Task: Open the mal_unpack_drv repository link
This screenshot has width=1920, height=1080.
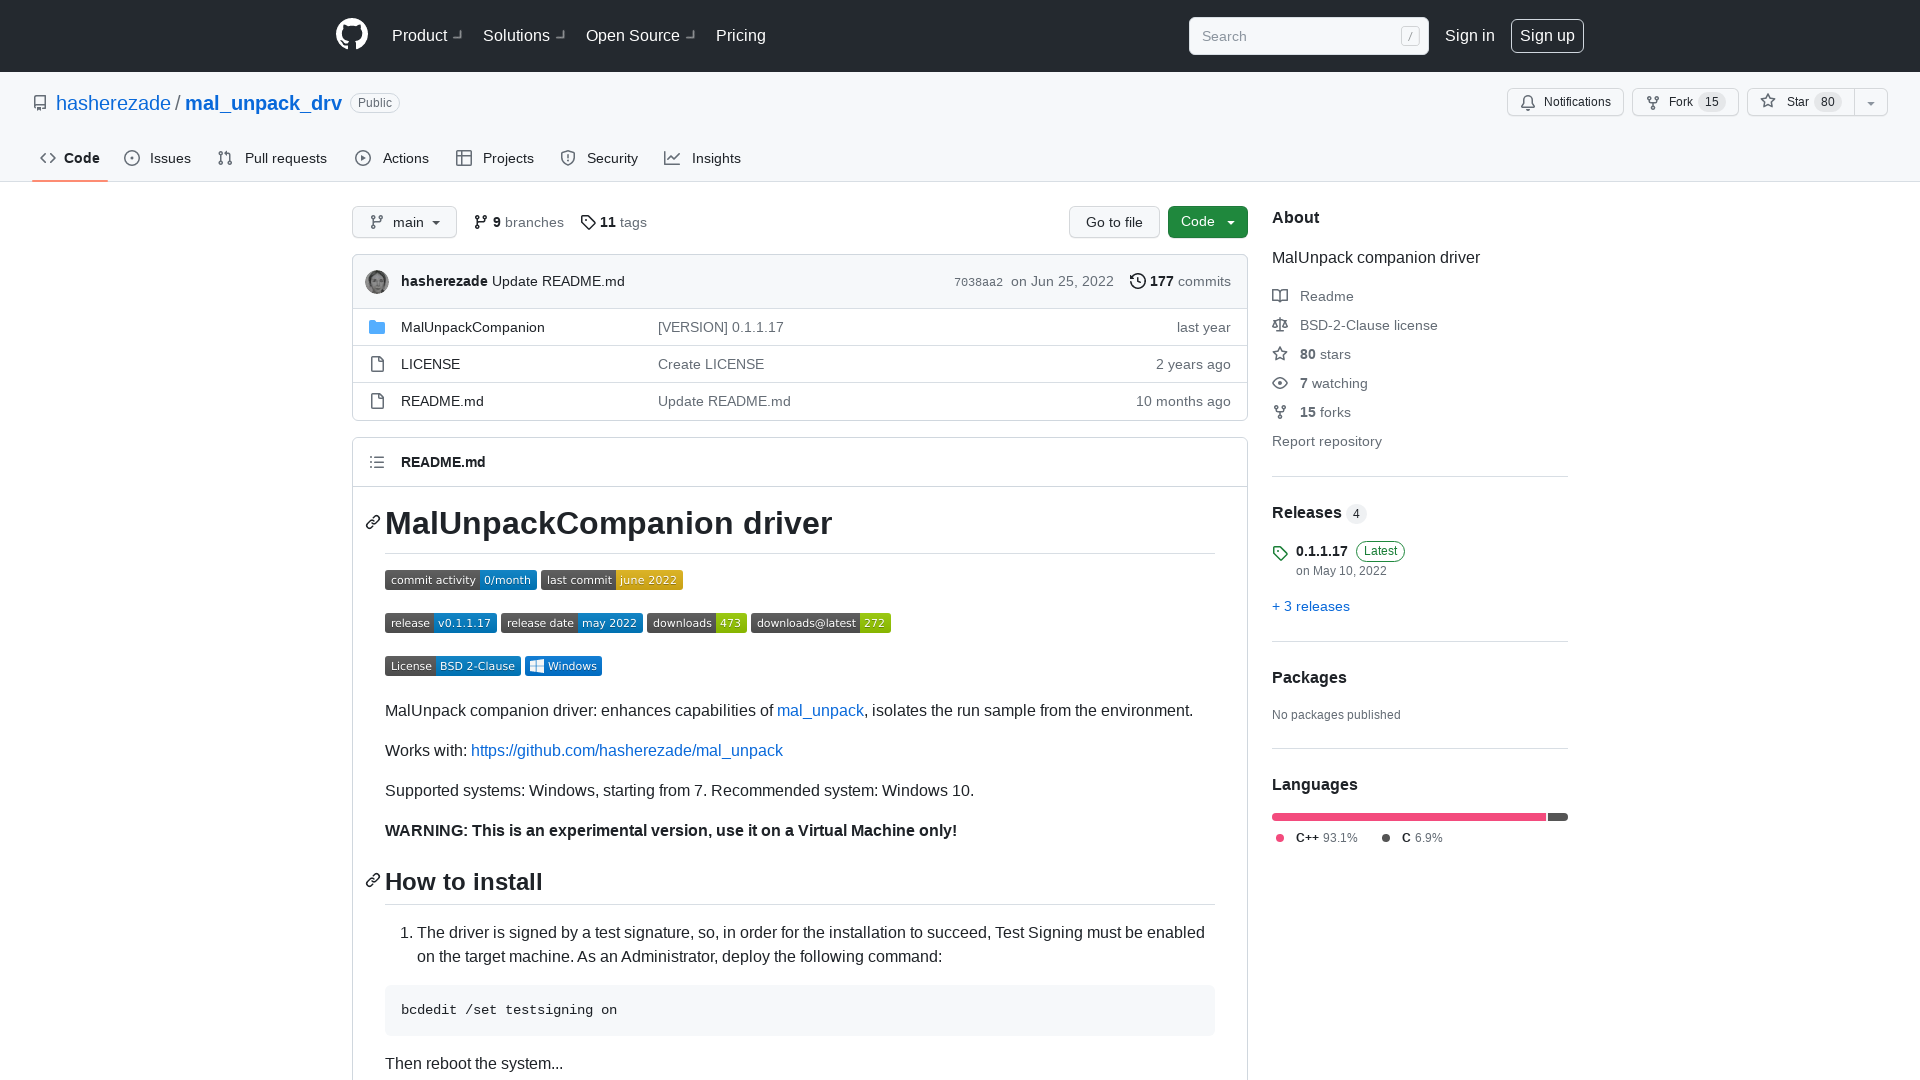Action: [x=263, y=103]
